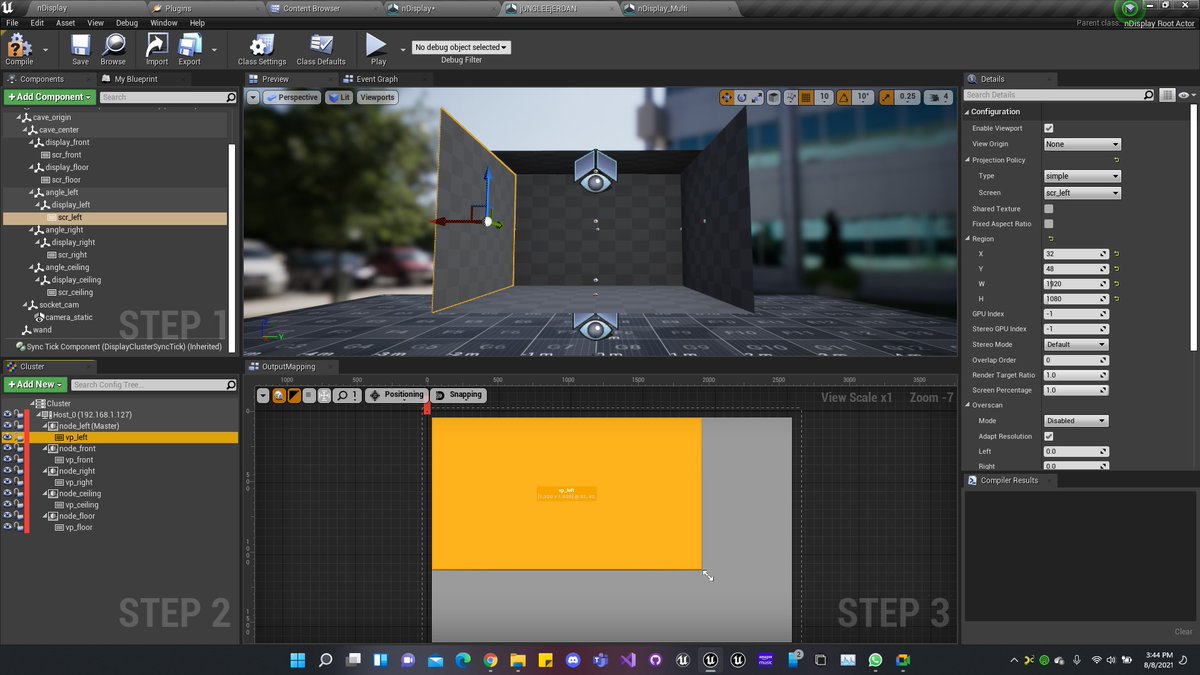Open WhatsApp from the taskbar

[x=876, y=660]
